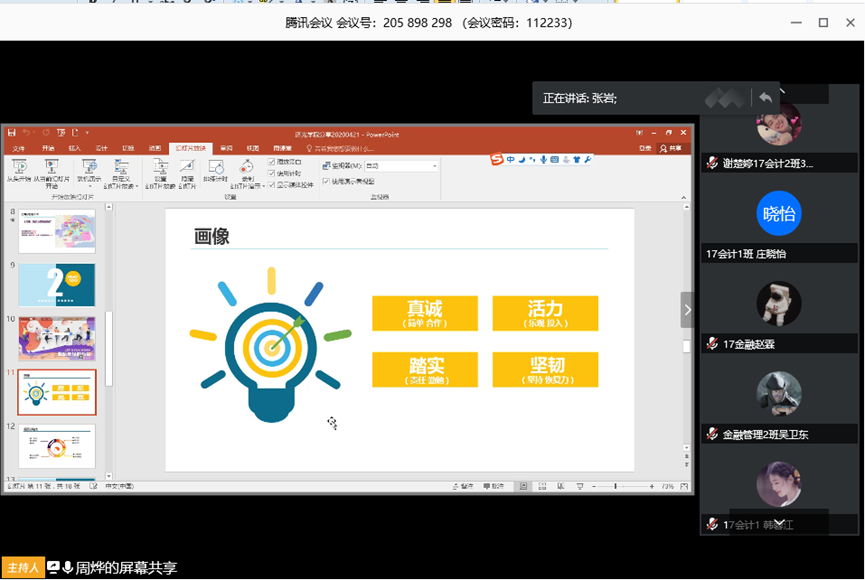
Task: Open the 排练计时 rehearse timings tool
Action: 217,171
